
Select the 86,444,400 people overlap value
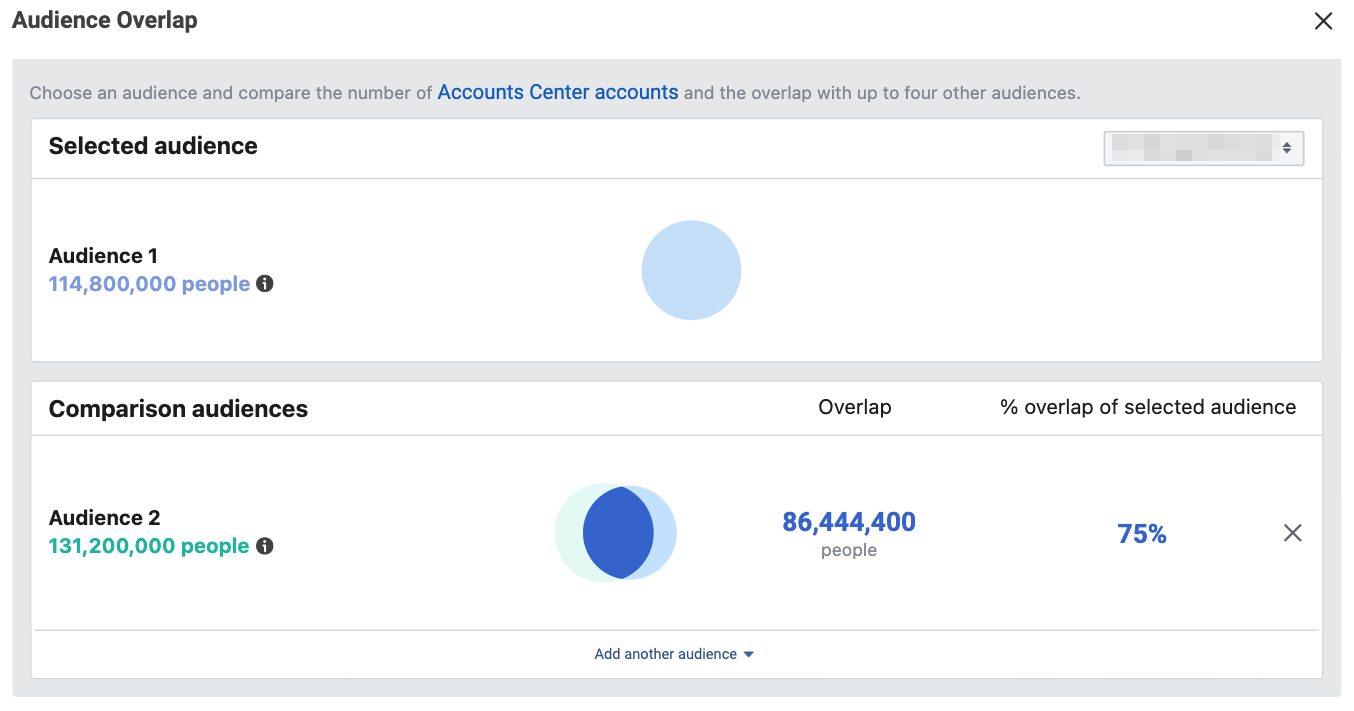[849, 521]
